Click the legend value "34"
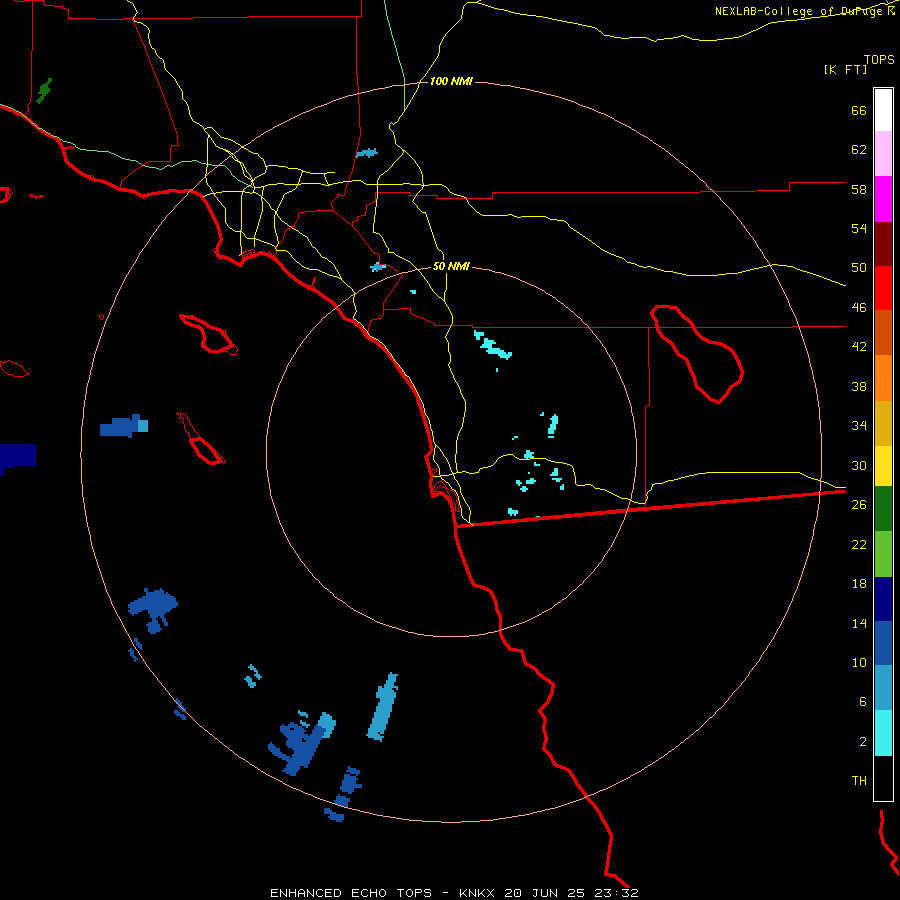Image resolution: width=900 pixels, height=900 pixels. point(859,425)
